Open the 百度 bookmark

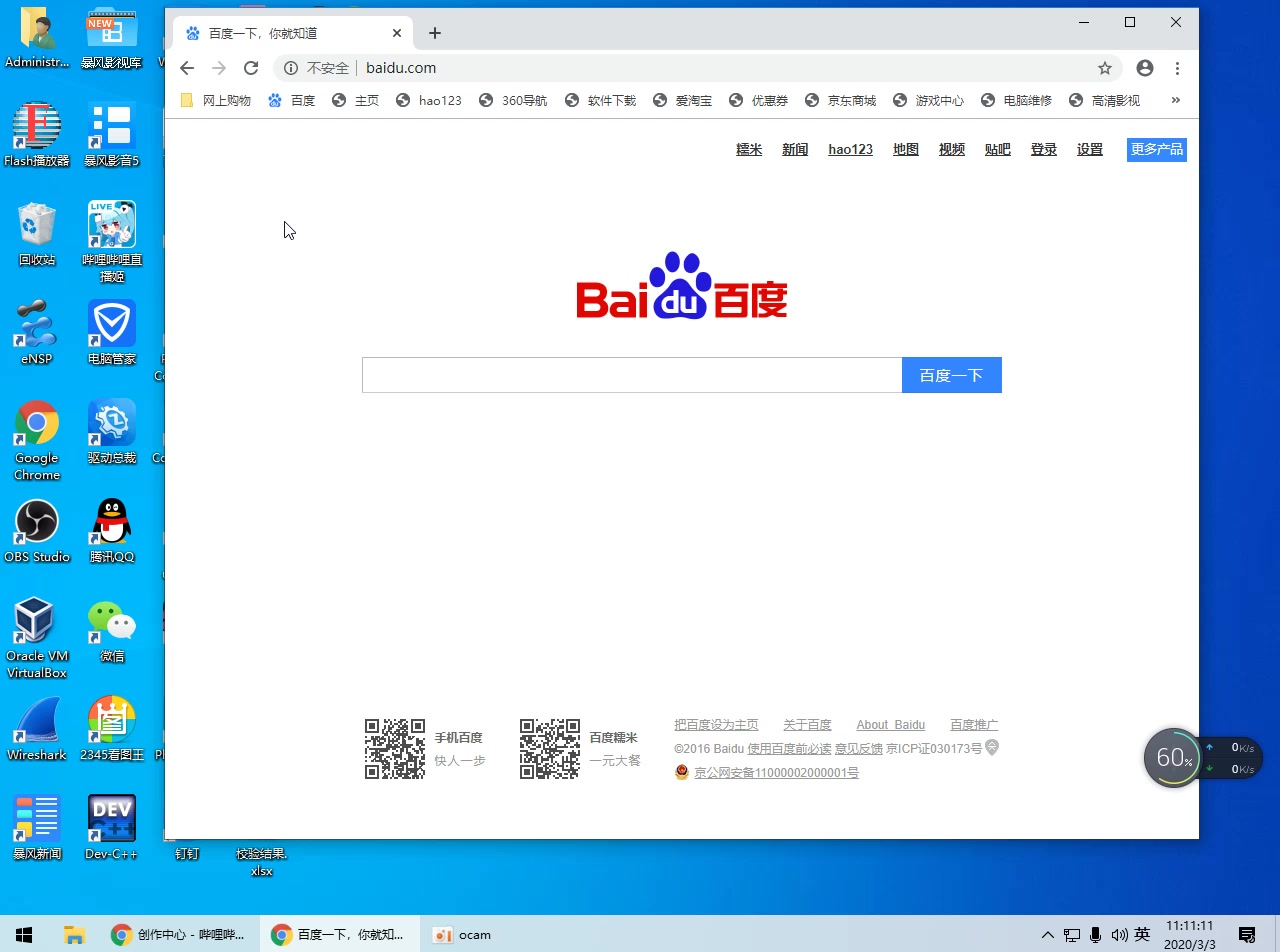[291, 100]
